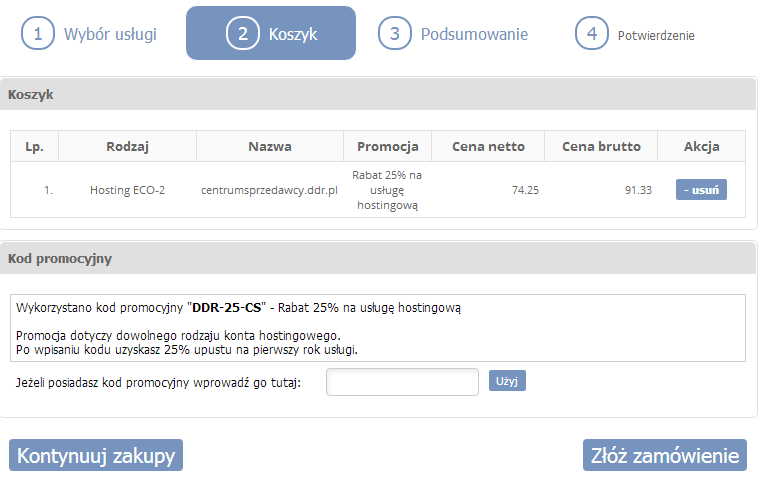
Task: Focus the promo code input field
Action: pos(402,382)
